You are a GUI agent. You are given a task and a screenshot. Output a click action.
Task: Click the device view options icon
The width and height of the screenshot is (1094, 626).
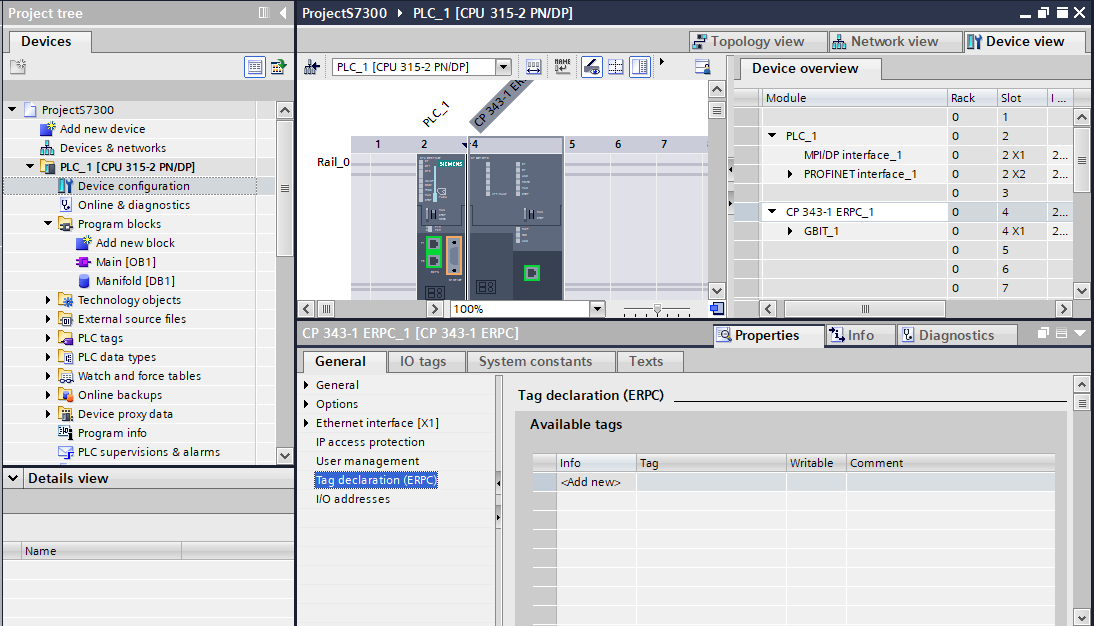coord(703,67)
